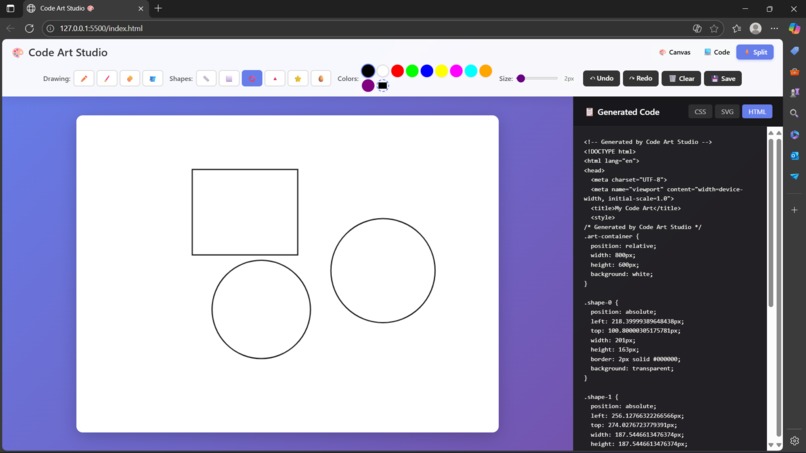Click the '<title>My Code Art</title>' line
Viewport: 806px width, 453px height.
(635, 208)
